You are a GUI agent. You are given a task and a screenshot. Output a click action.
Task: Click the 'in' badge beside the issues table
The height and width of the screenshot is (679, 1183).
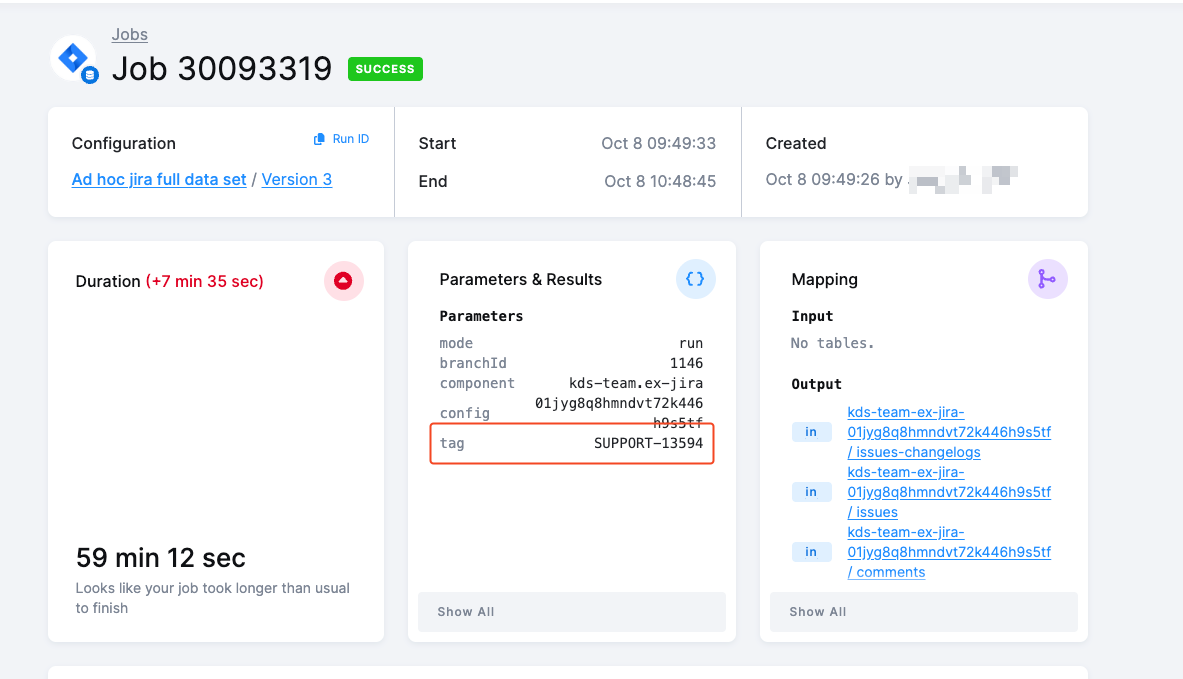coord(811,492)
